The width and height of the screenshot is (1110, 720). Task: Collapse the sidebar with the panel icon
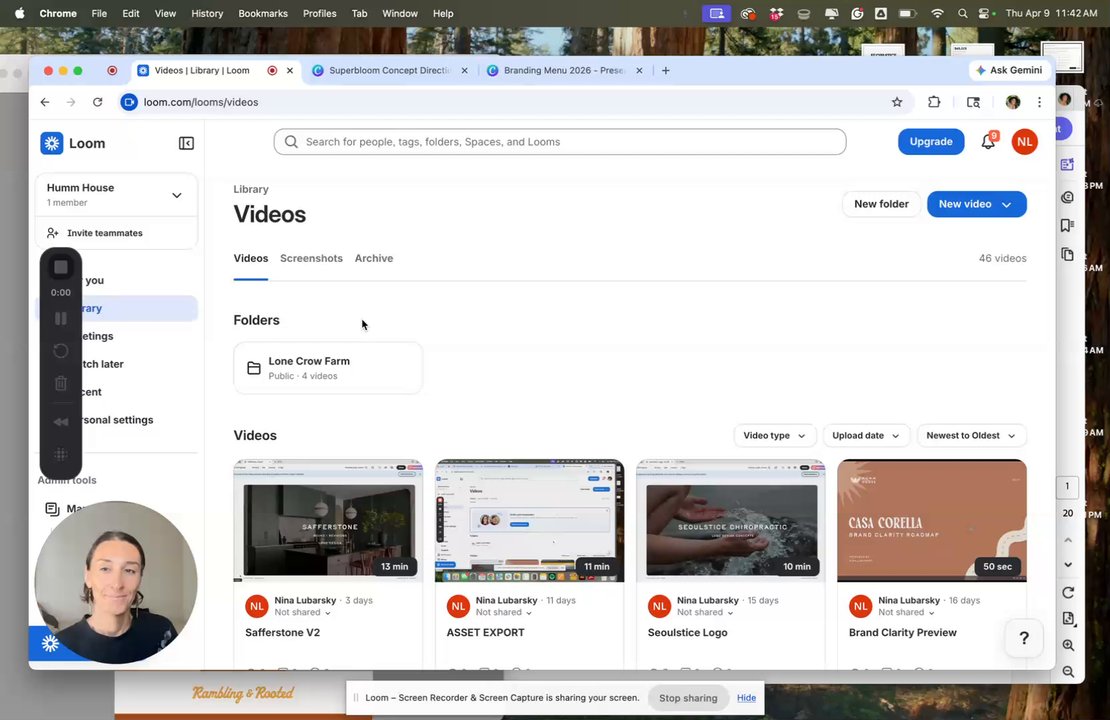[x=186, y=143]
